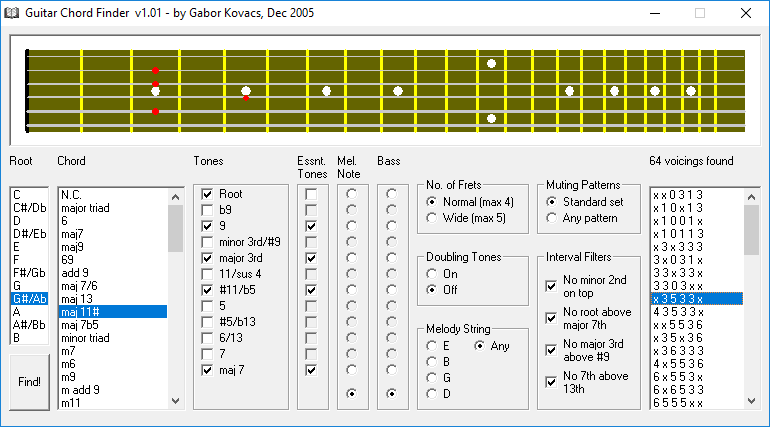
Task: Click the book icon in title bar
Action: 11,13
